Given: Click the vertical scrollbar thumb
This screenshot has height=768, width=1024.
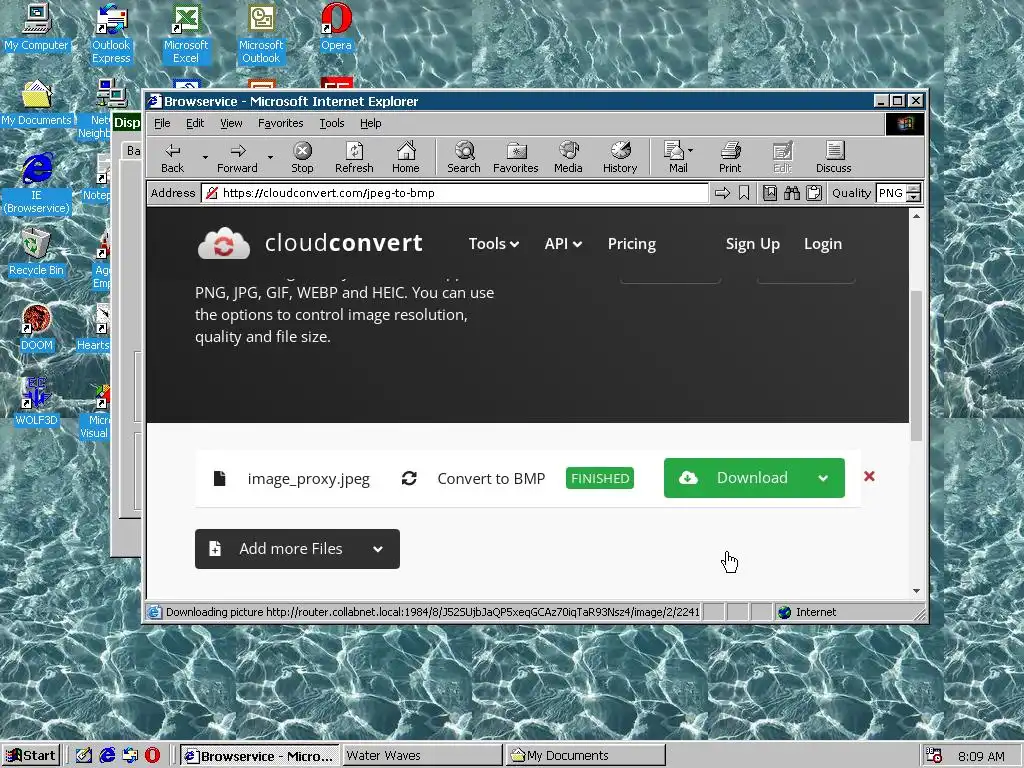Looking at the screenshot, I should pyautogui.click(x=916, y=366).
